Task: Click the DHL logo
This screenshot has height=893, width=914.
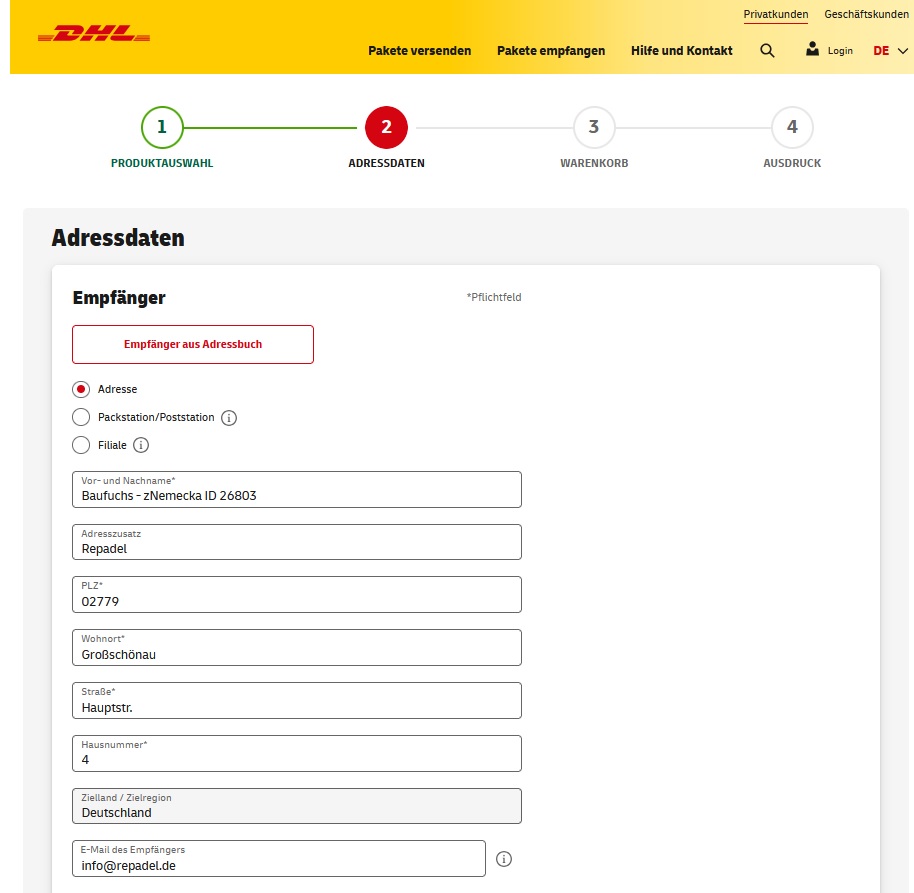Action: coord(94,35)
